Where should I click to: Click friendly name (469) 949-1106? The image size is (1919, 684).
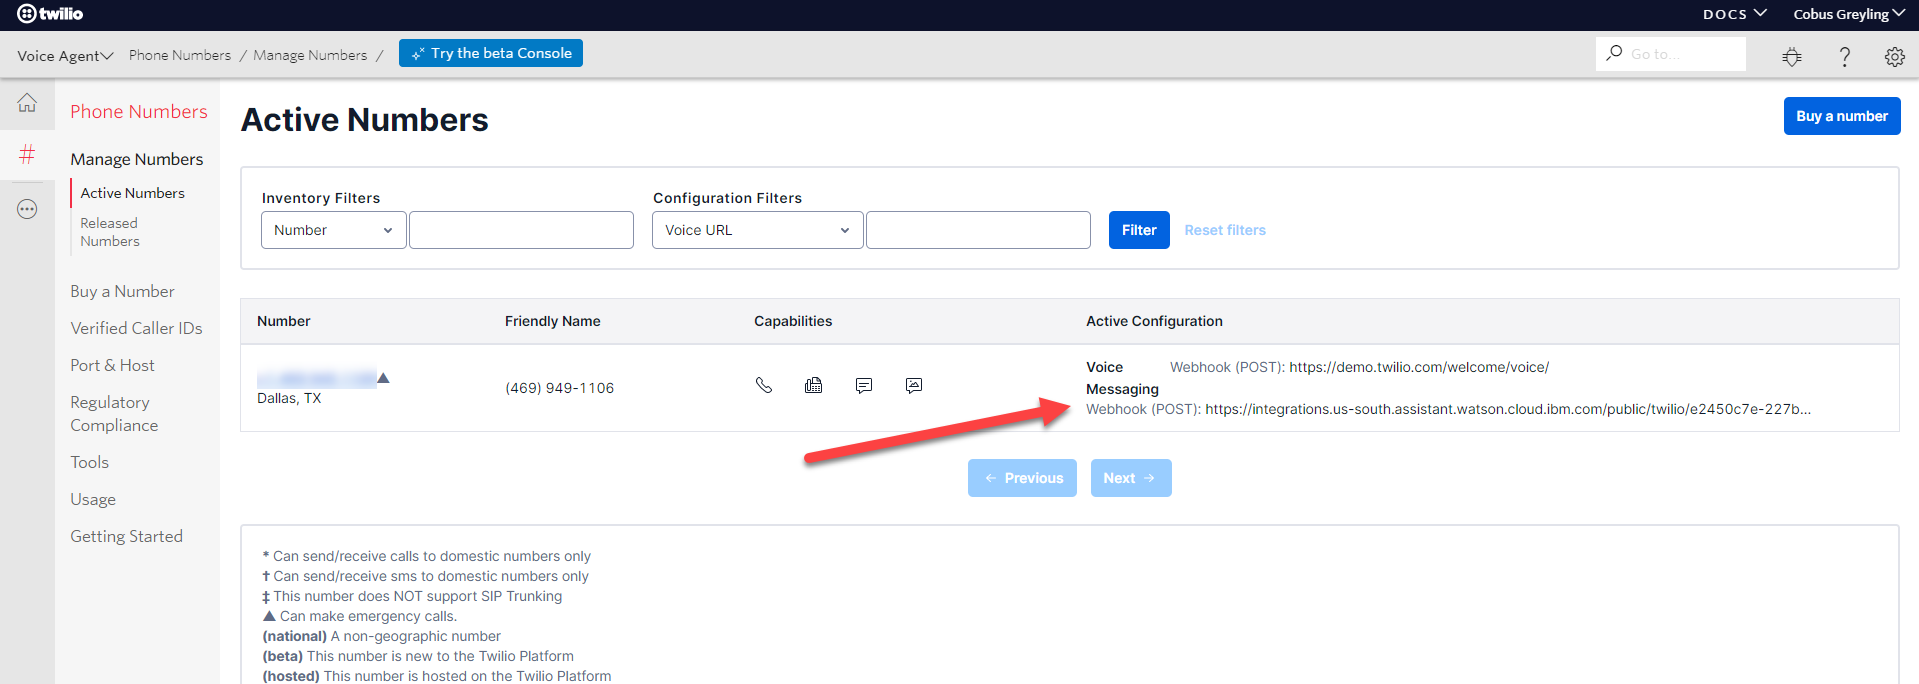click(560, 388)
